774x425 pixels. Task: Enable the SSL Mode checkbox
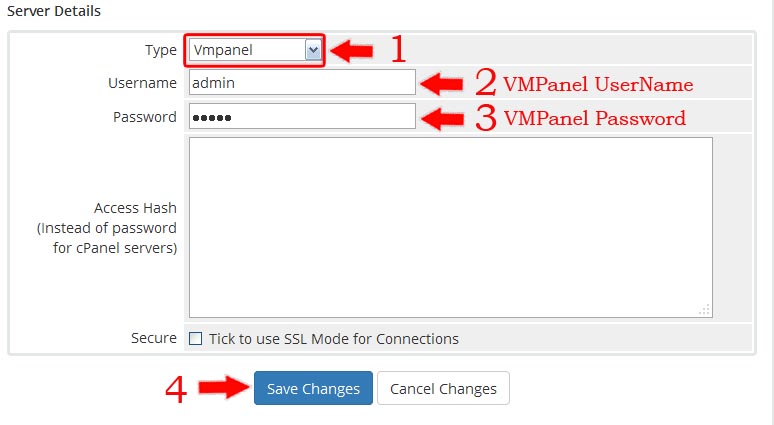tap(195, 339)
